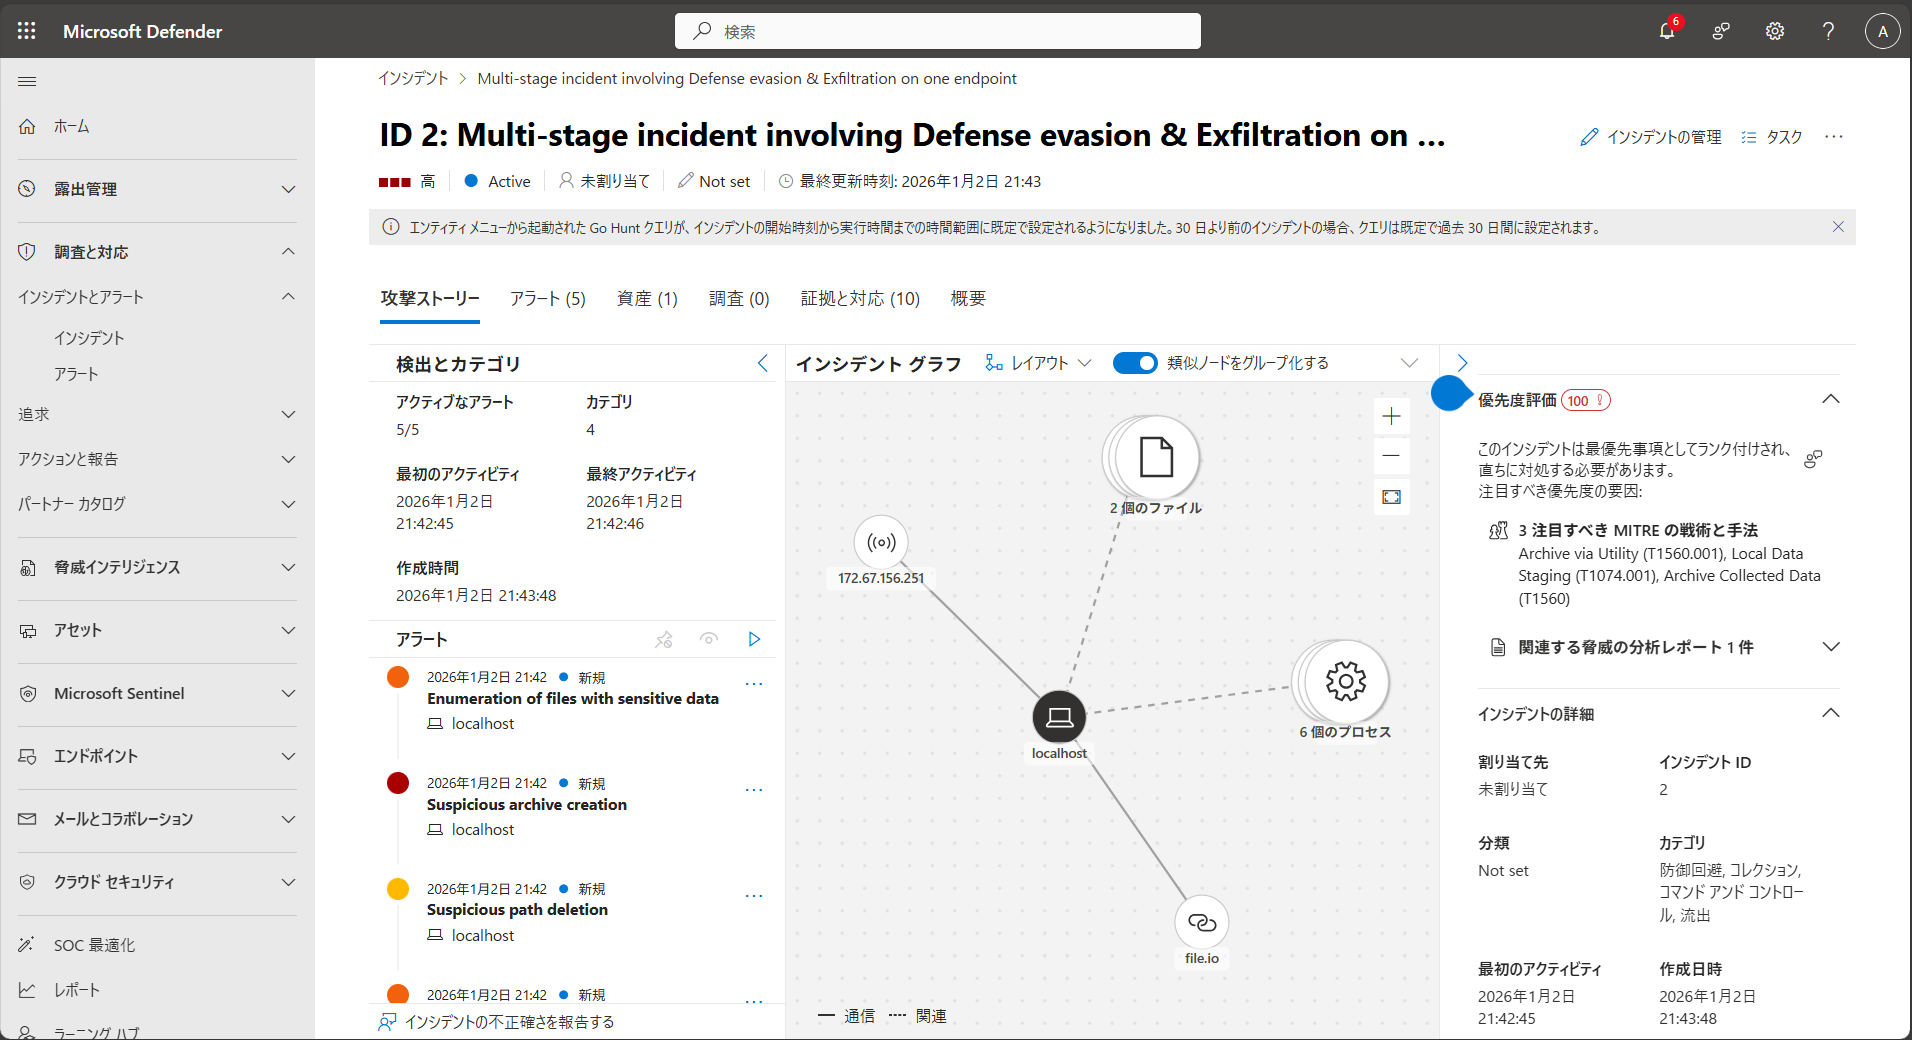Select the 172.67.156.251 IP node
The height and width of the screenshot is (1040, 1912).
tap(881, 543)
